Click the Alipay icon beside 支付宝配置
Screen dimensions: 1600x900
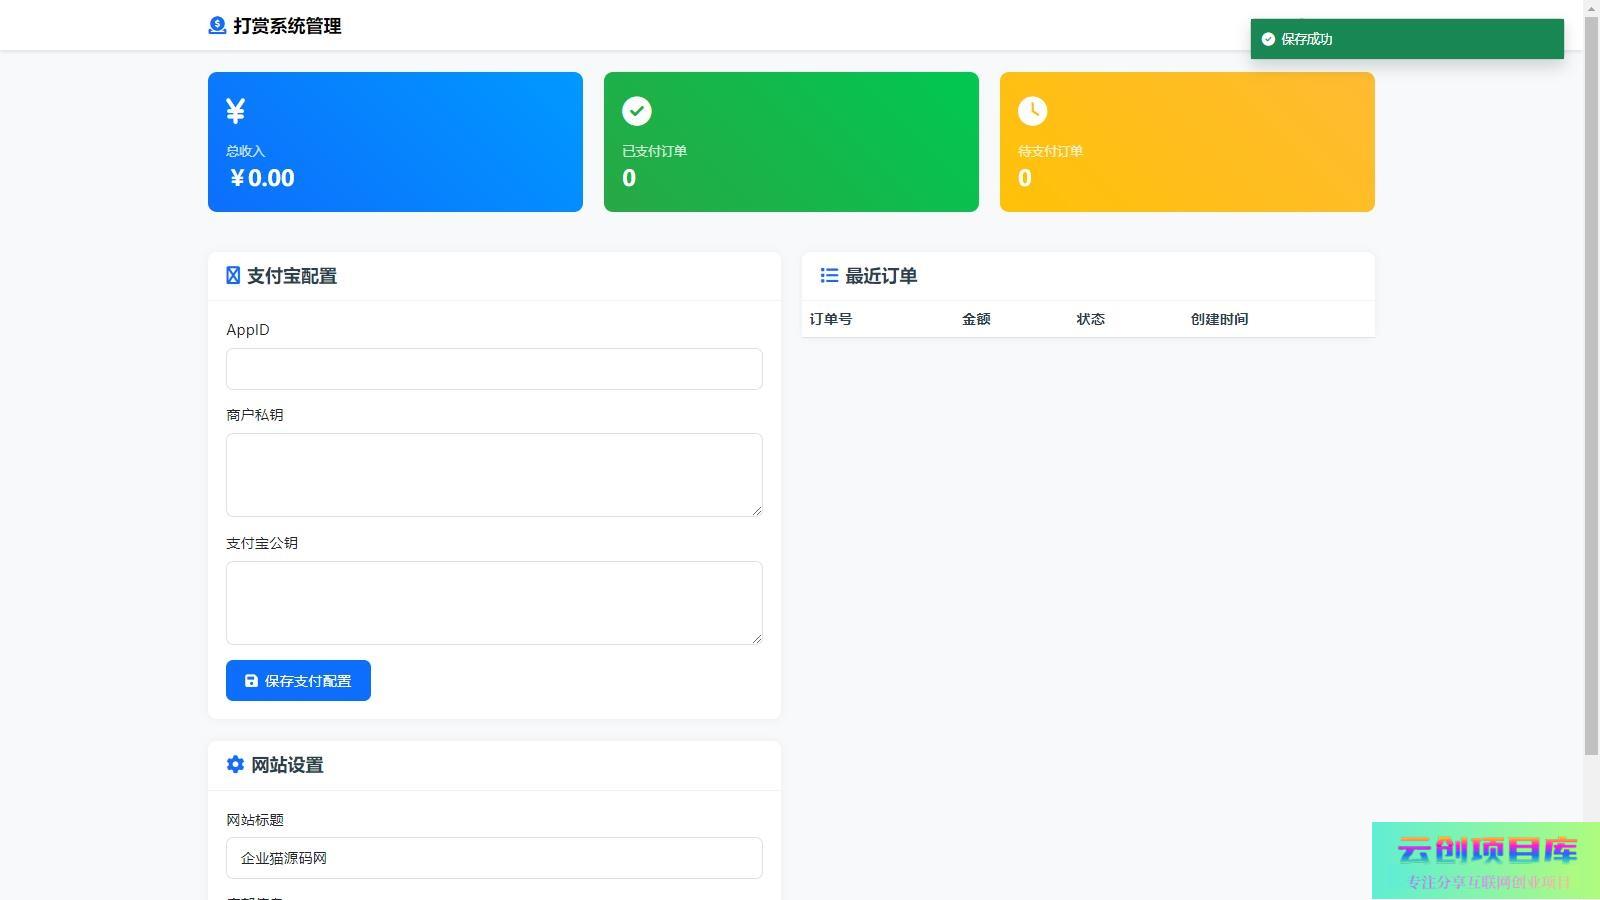[x=233, y=276]
